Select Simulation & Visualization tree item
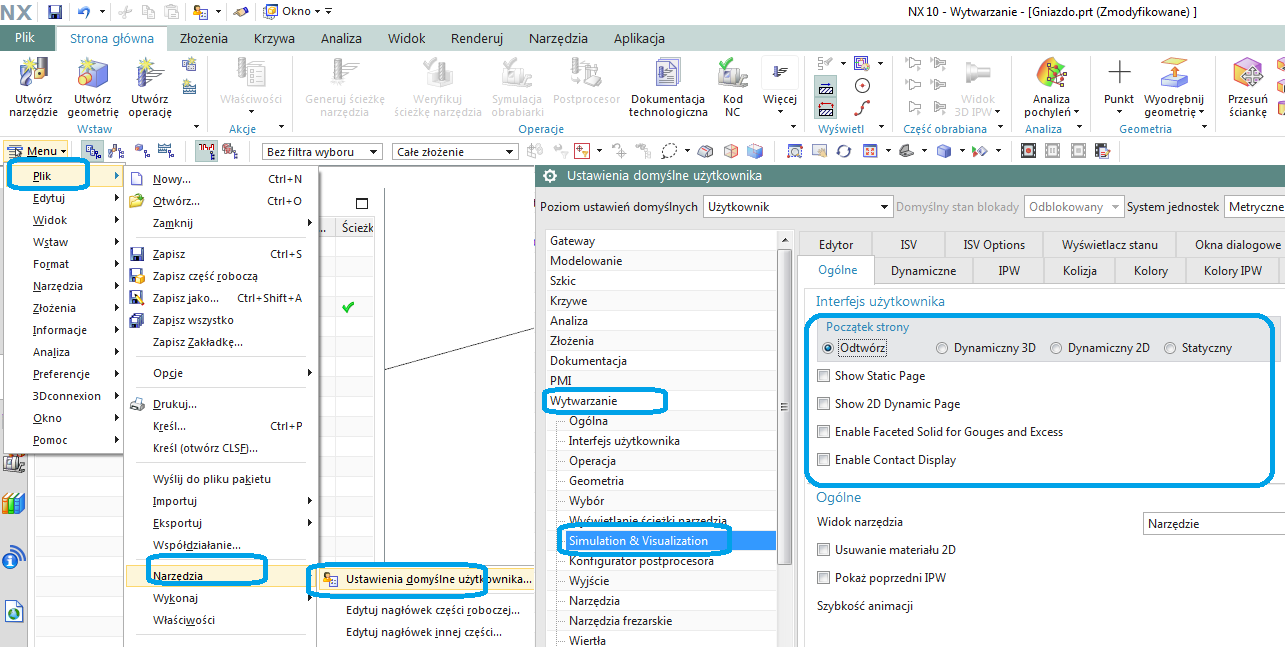 tap(638, 541)
